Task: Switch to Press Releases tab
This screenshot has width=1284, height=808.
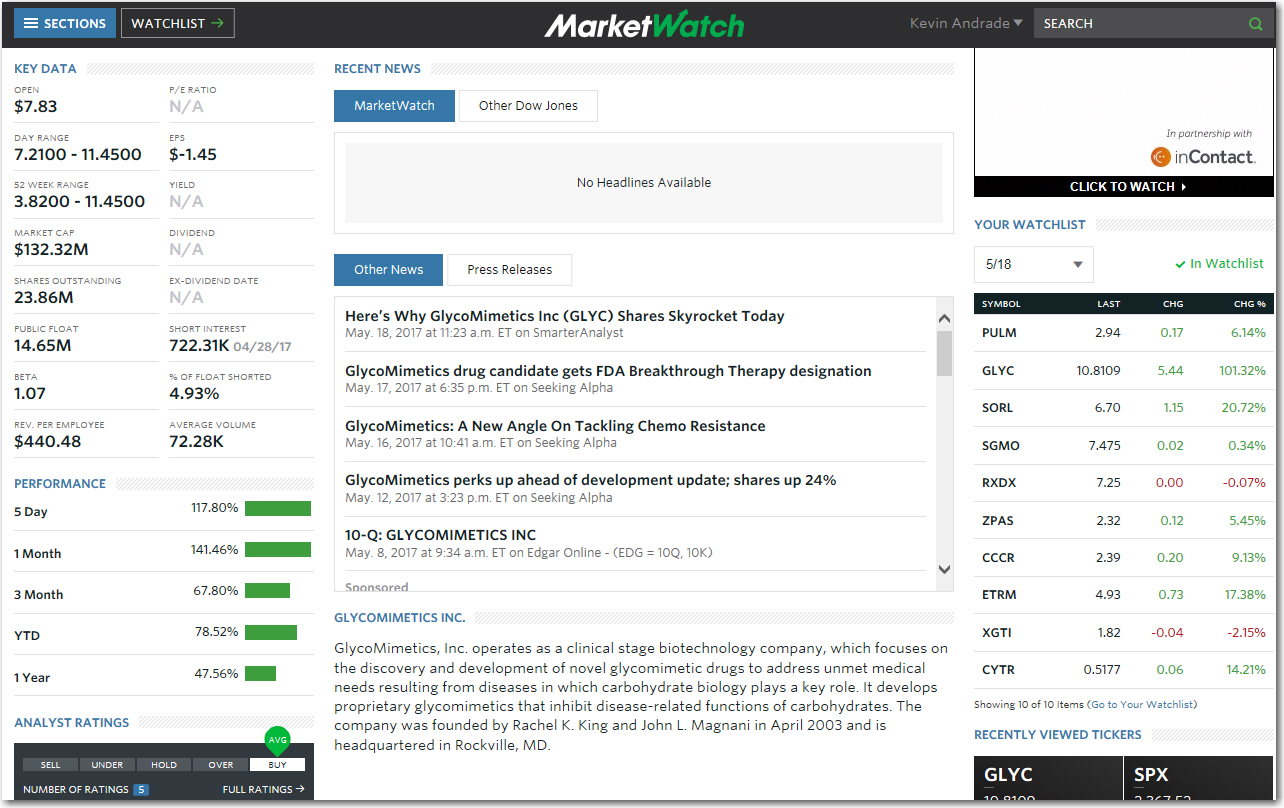Action: 509,270
